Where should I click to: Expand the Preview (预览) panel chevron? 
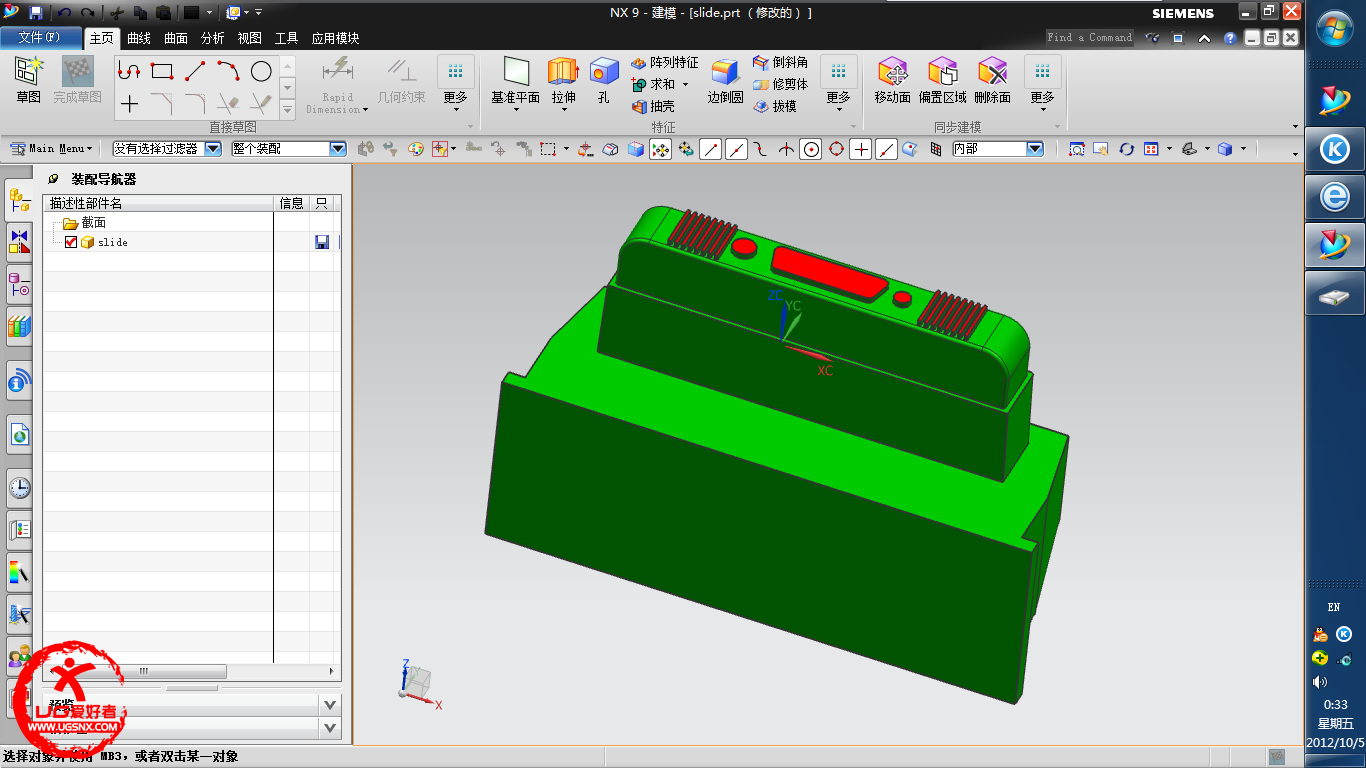point(331,705)
